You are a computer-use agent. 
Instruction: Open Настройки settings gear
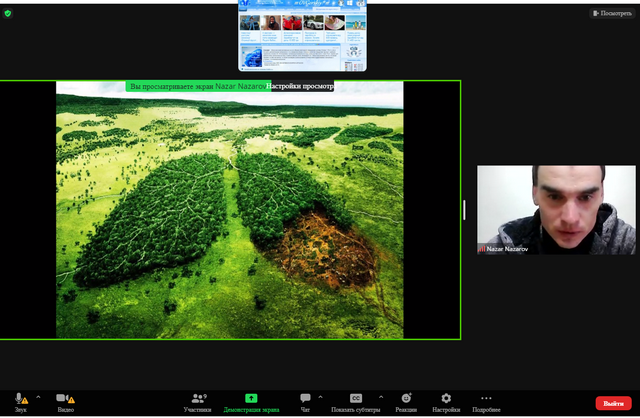(x=446, y=399)
